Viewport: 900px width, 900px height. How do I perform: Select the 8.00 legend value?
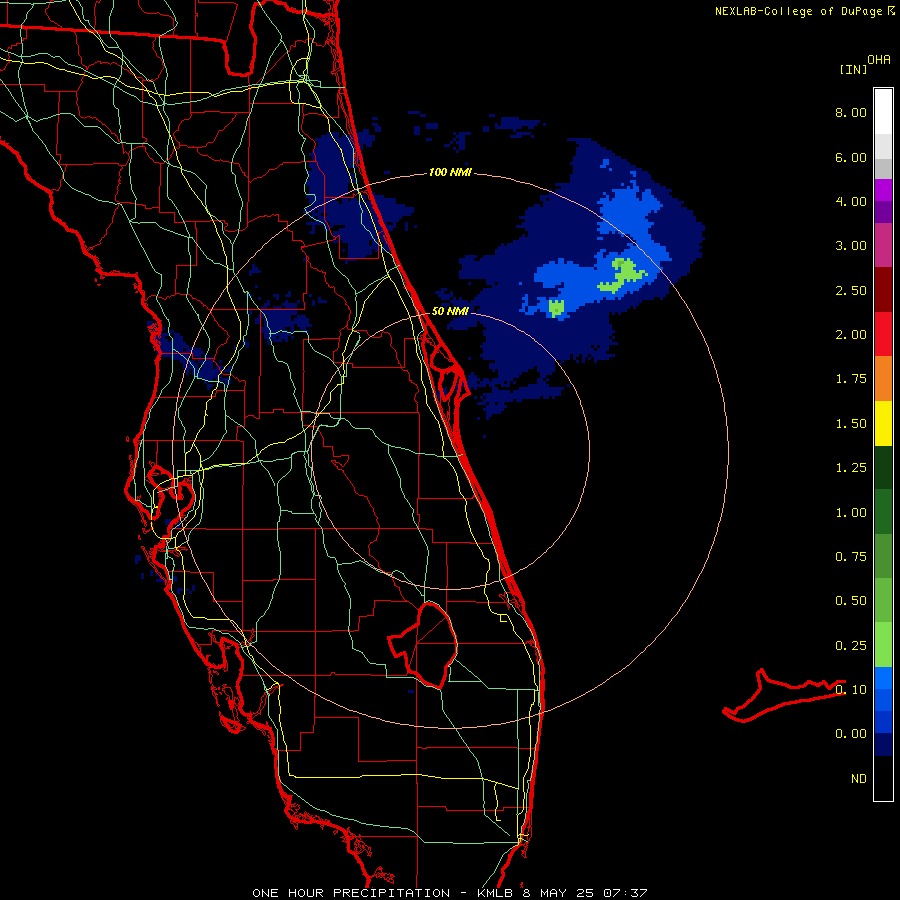851,112
